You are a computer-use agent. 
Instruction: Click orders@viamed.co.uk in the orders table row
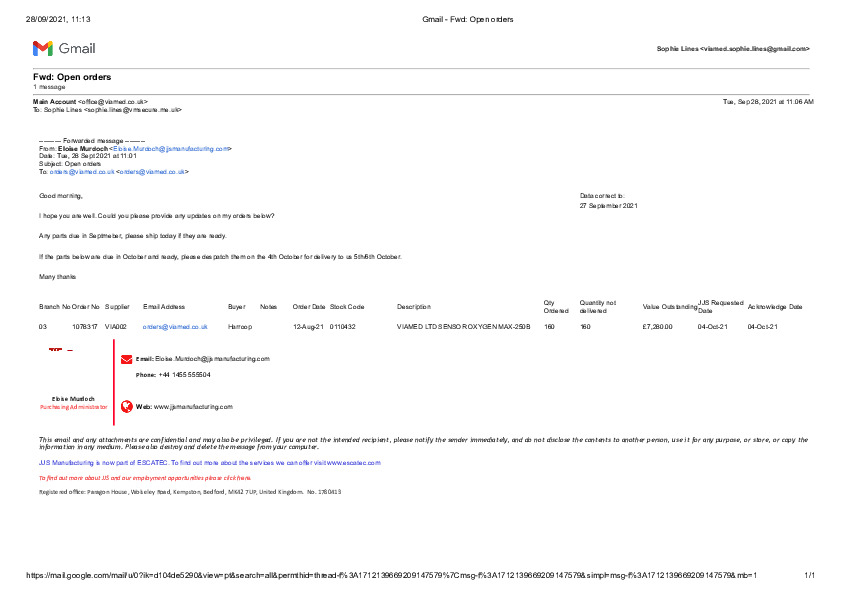175,327
